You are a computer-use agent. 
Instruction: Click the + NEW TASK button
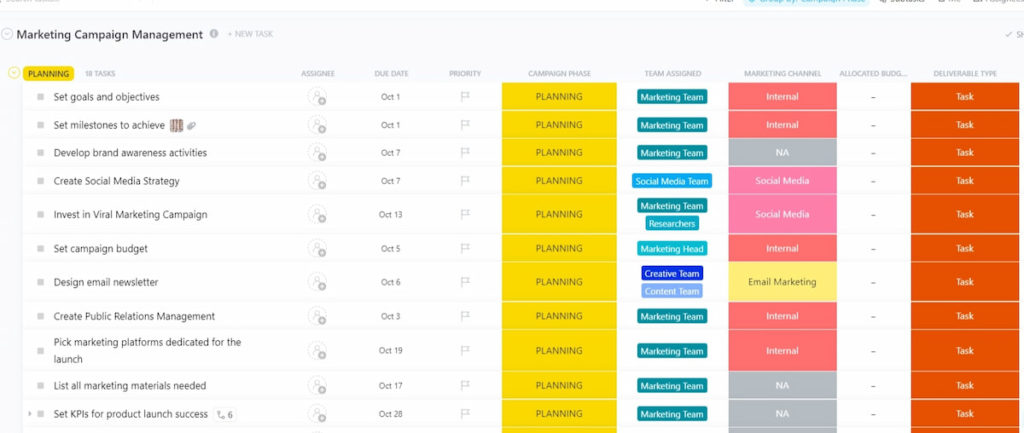(250, 35)
